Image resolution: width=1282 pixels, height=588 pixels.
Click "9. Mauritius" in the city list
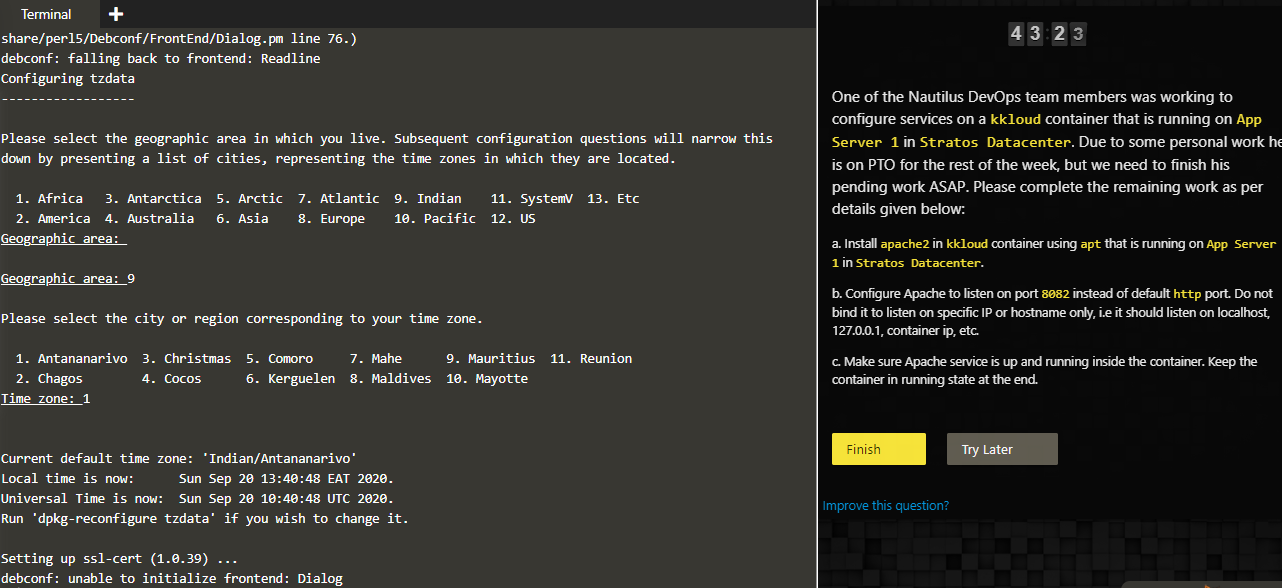coord(490,359)
